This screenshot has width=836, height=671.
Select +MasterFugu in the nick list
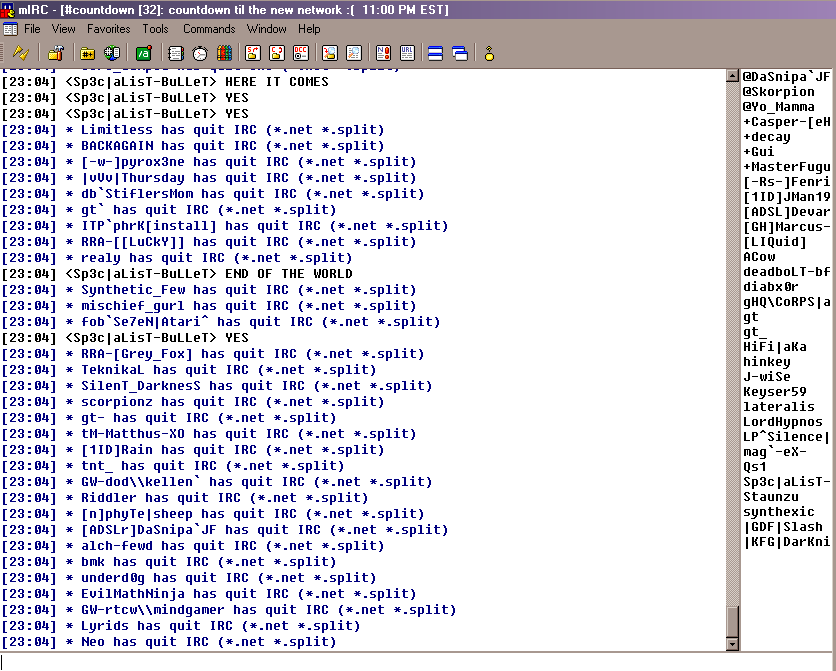point(786,167)
